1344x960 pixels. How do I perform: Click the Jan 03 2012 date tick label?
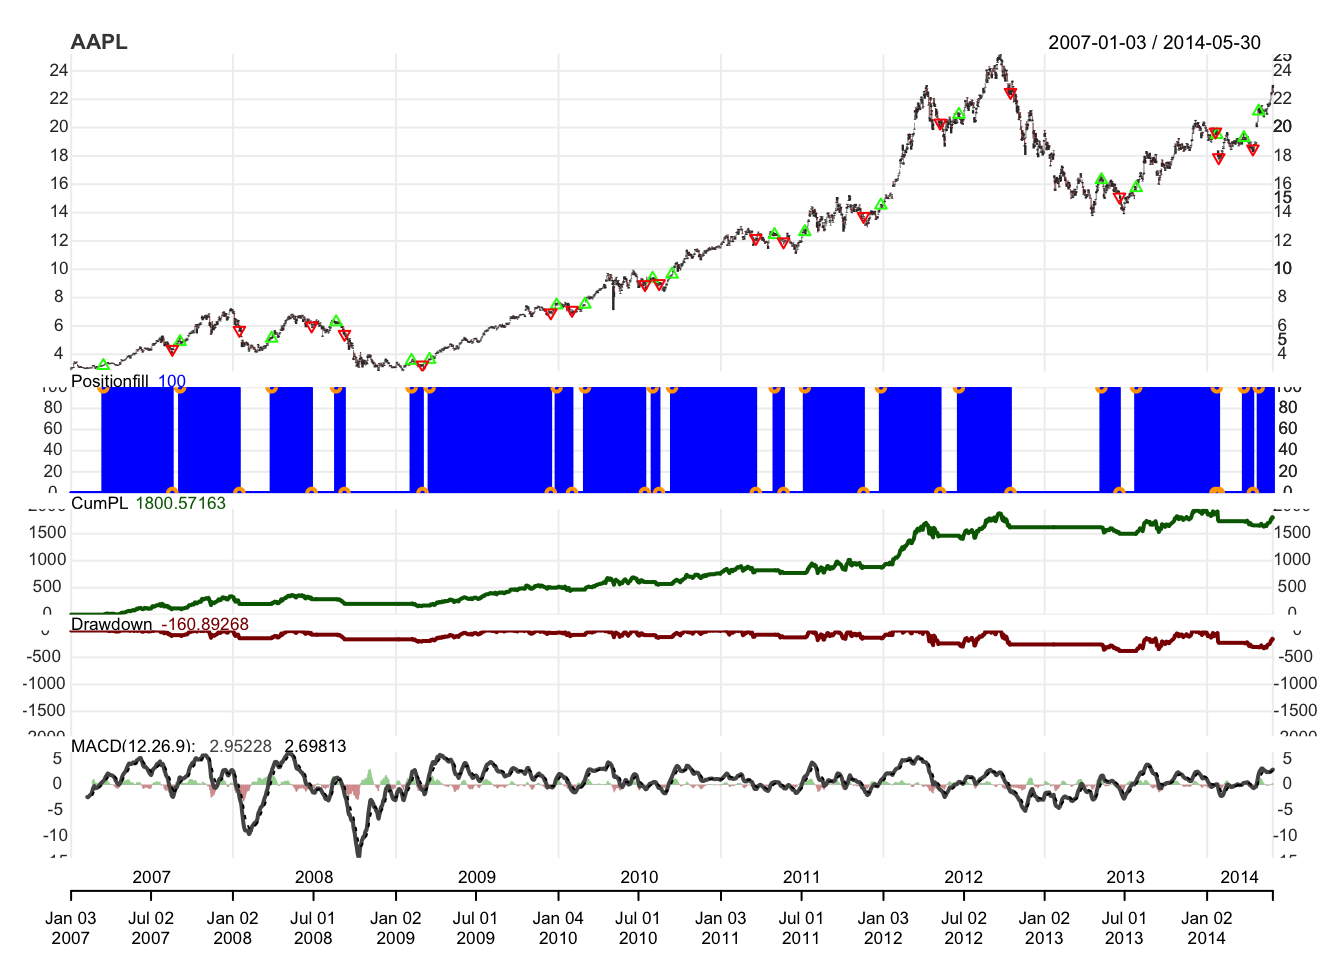(x=883, y=928)
